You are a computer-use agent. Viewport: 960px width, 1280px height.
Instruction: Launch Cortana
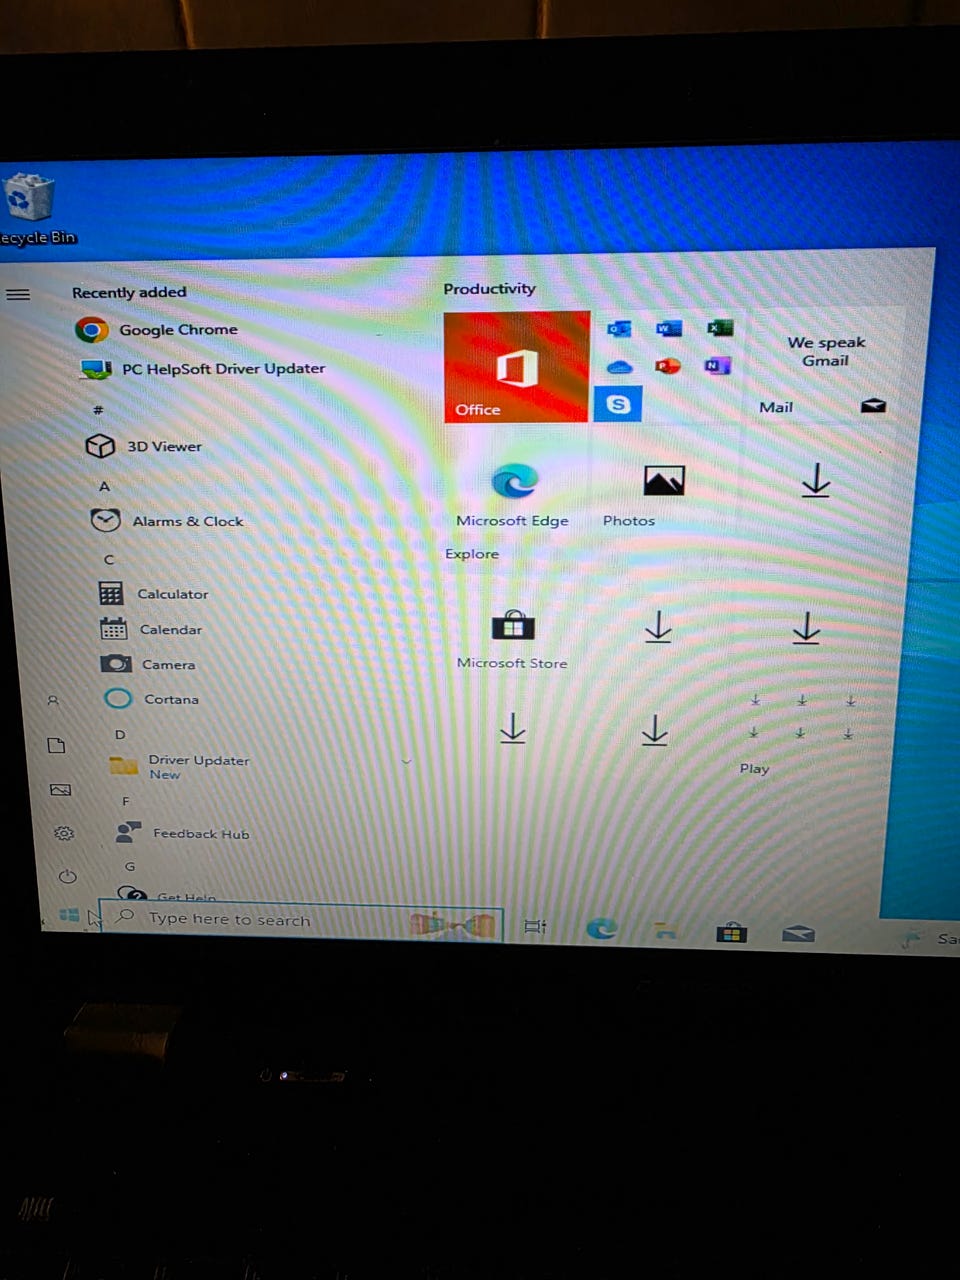[x=152, y=699]
